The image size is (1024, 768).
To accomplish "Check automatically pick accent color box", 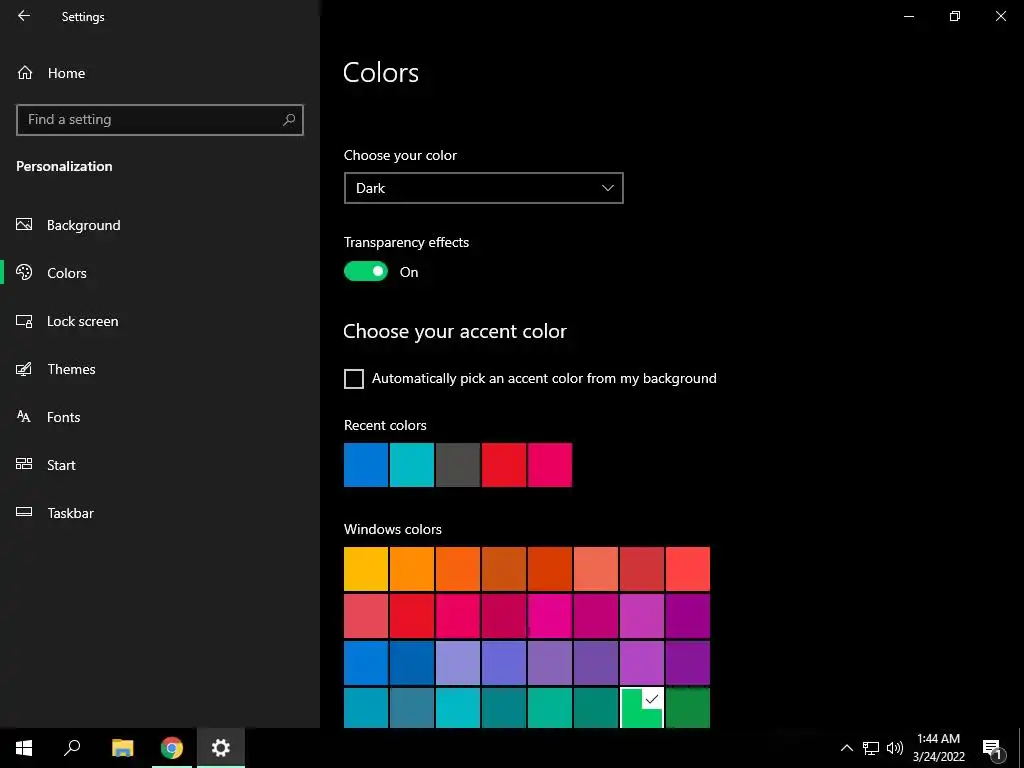I will [354, 379].
